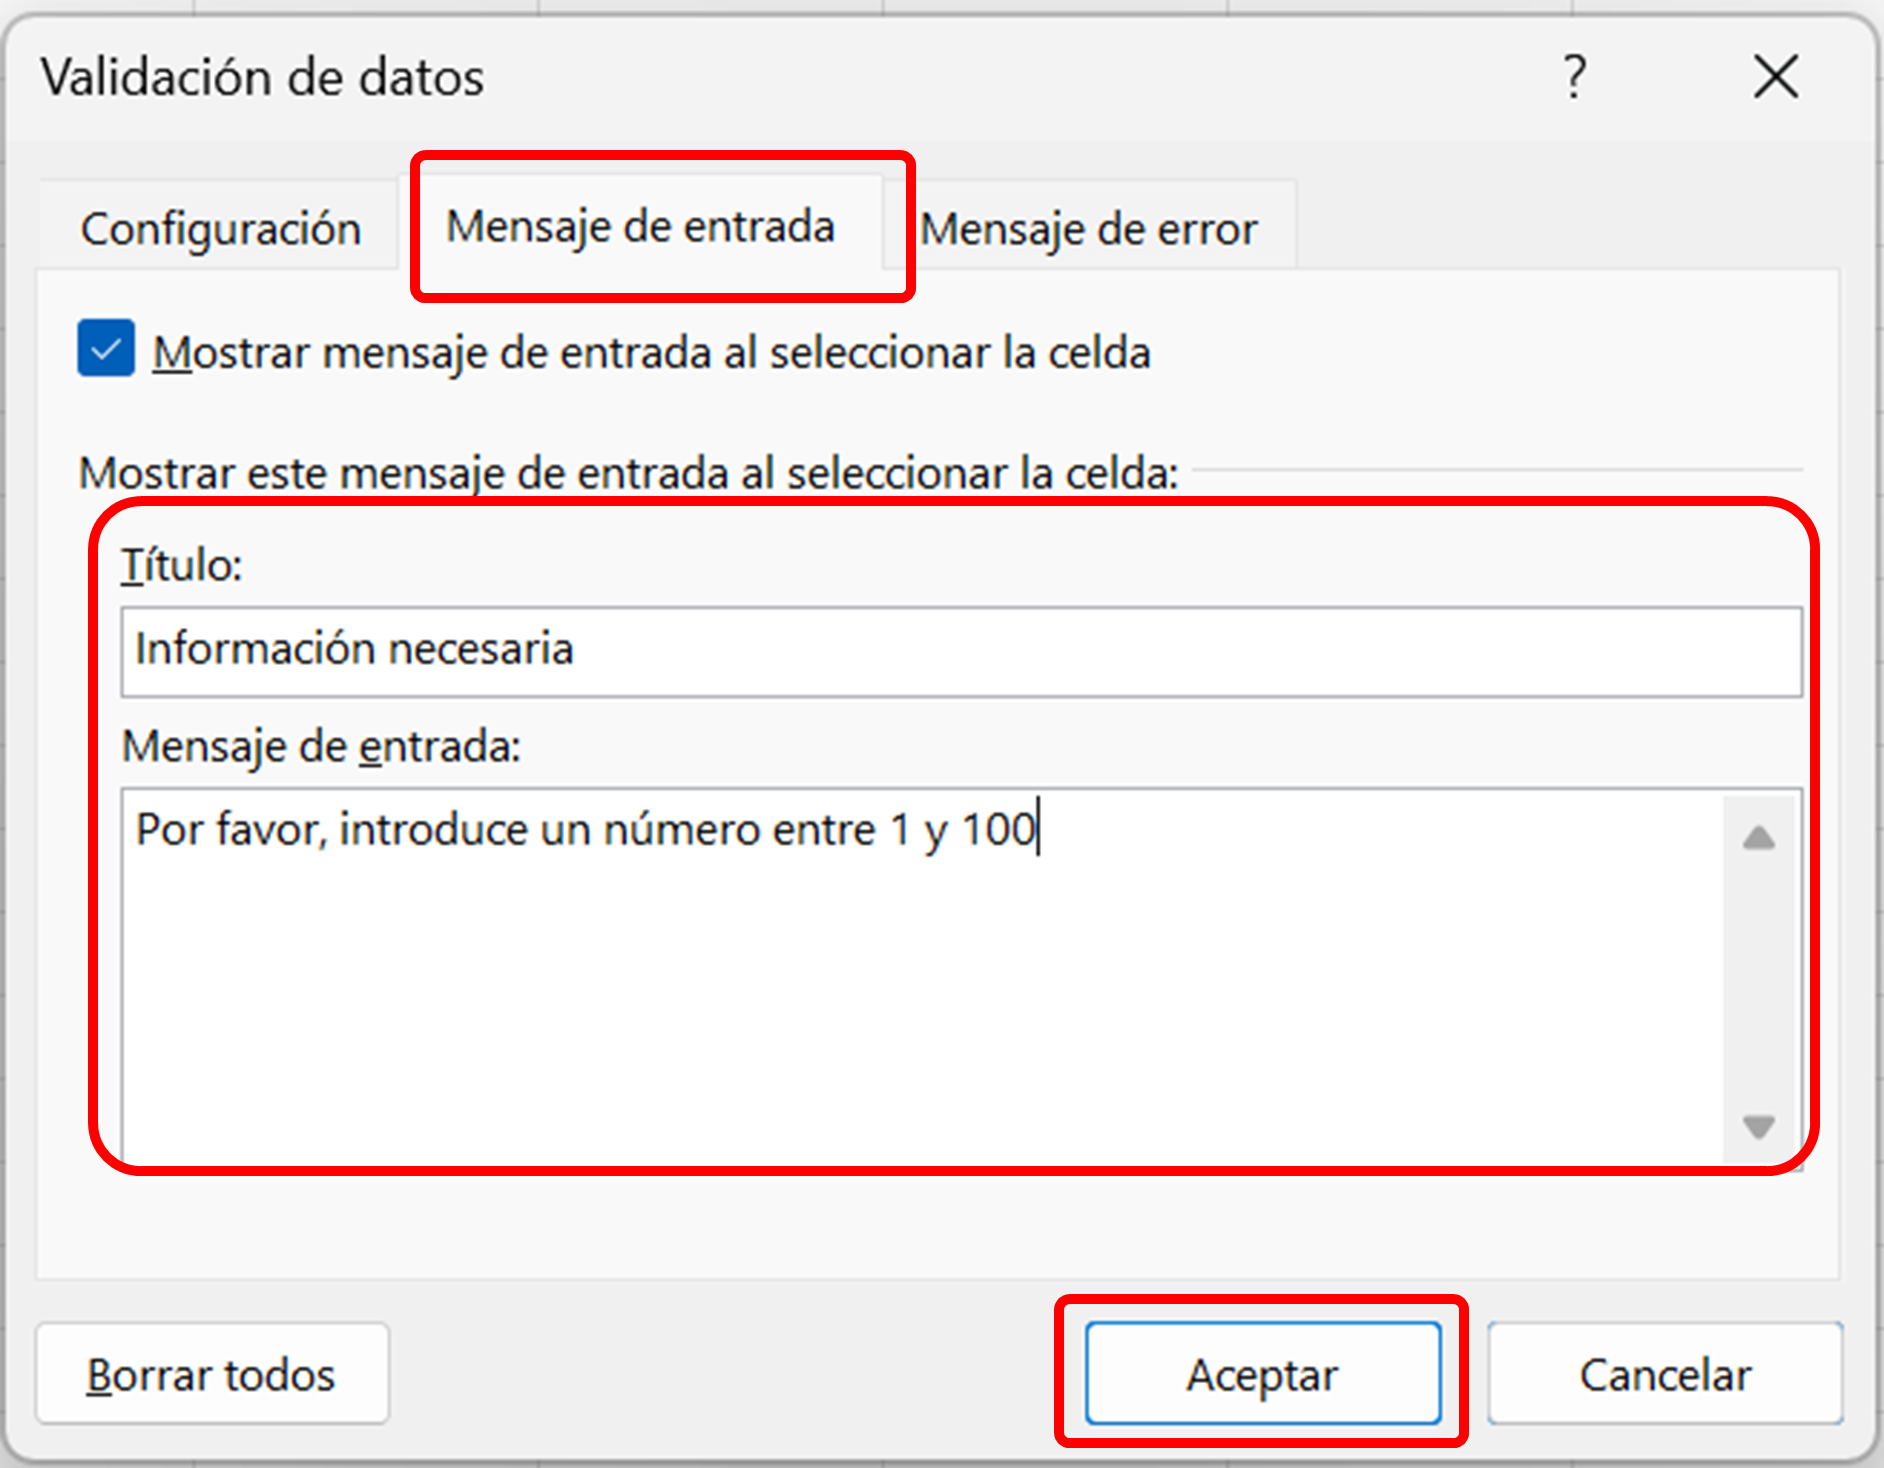
Task: Click the scroll down arrow in message box
Action: [x=1759, y=1127]
